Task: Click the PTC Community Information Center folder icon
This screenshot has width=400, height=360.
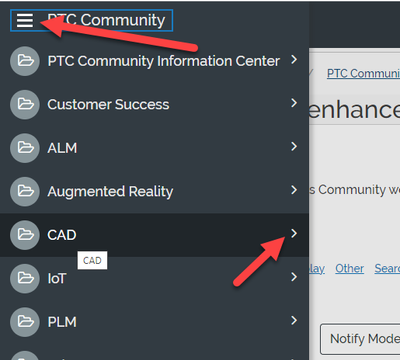Action: (25, 61)
